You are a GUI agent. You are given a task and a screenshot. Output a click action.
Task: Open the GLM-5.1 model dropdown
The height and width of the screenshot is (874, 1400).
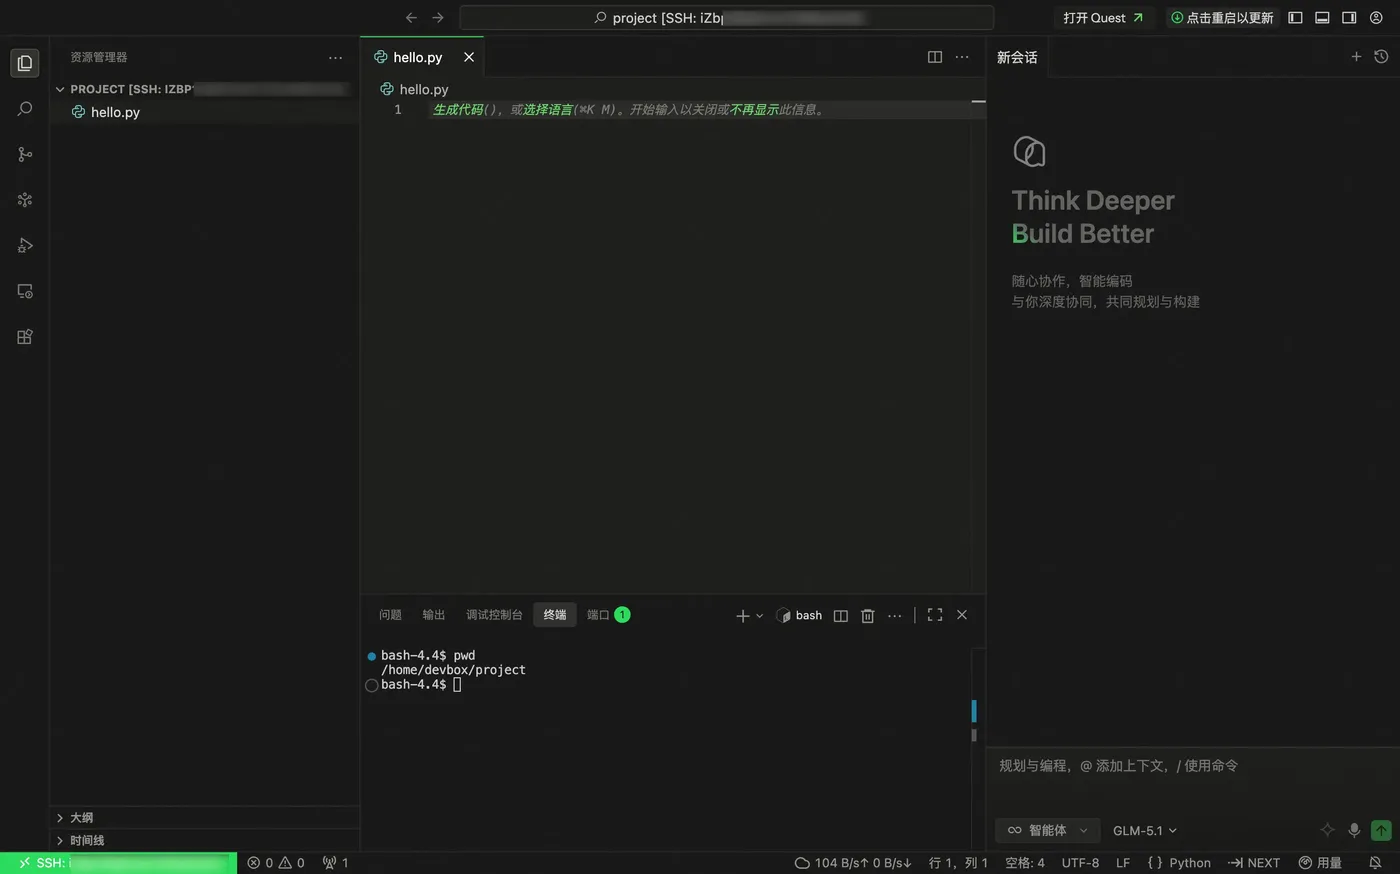pos(1145,830)
